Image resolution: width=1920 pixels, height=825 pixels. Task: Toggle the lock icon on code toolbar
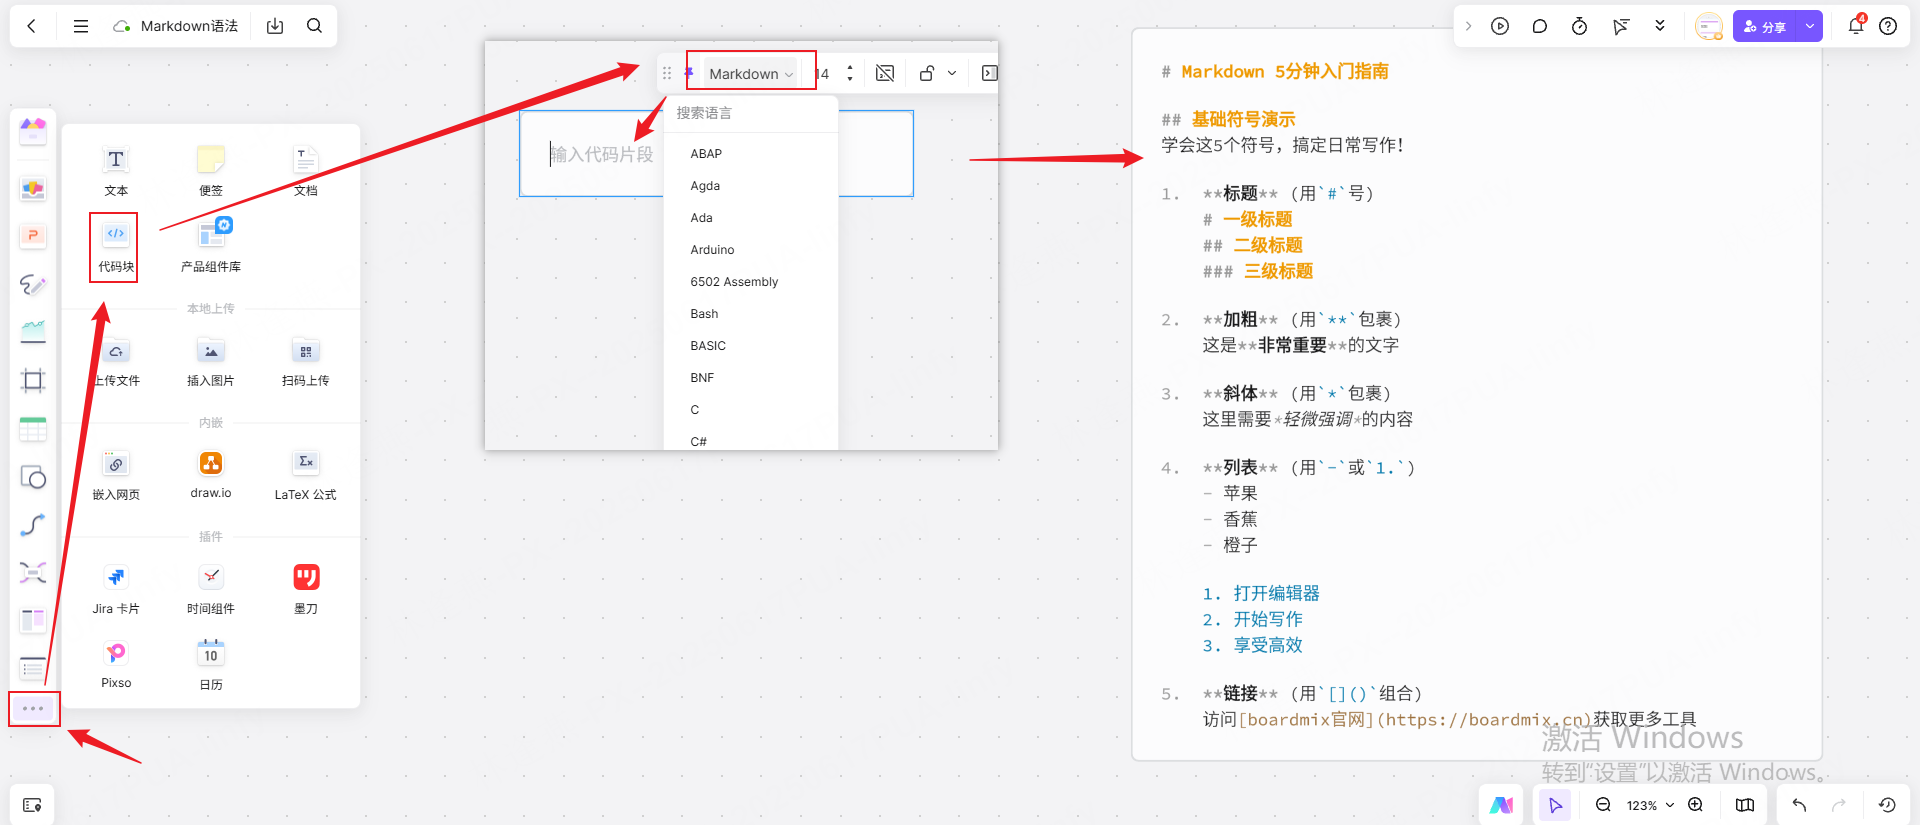click(927, 73)
